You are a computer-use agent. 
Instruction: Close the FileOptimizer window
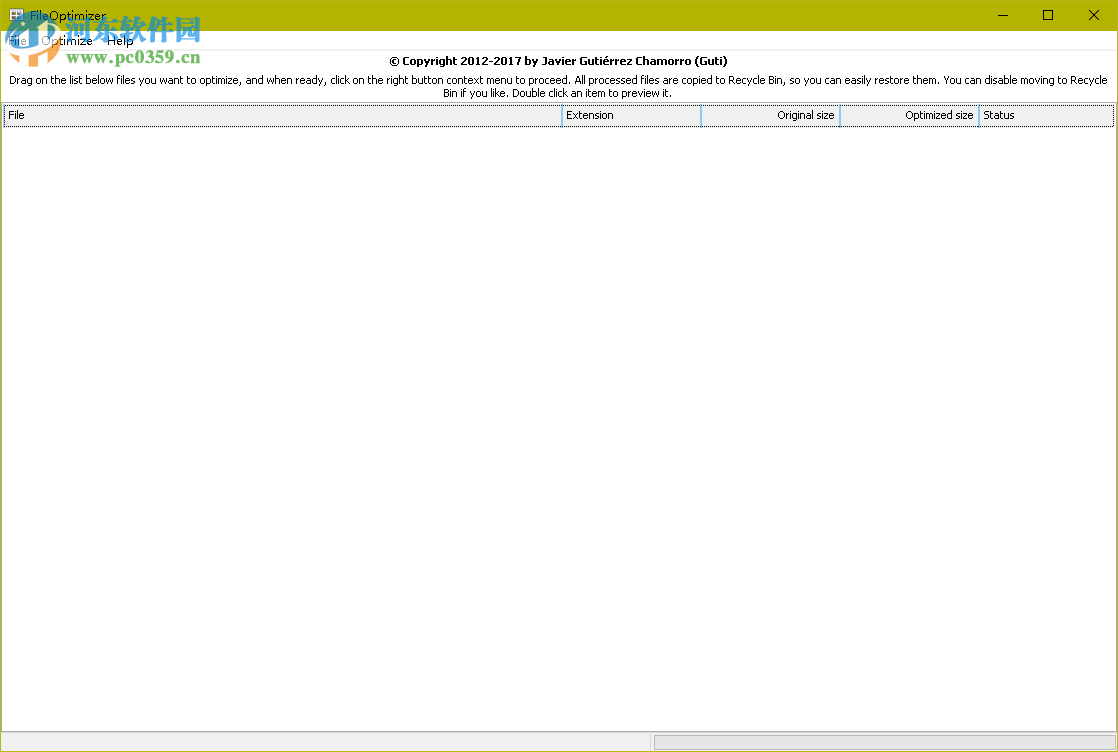coord(1093,15)
